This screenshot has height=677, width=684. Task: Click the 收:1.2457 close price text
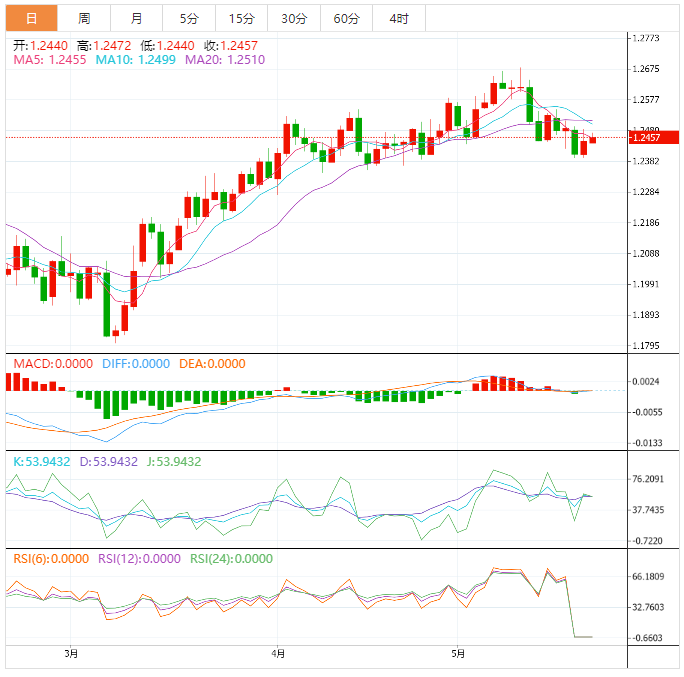[231, 45]
